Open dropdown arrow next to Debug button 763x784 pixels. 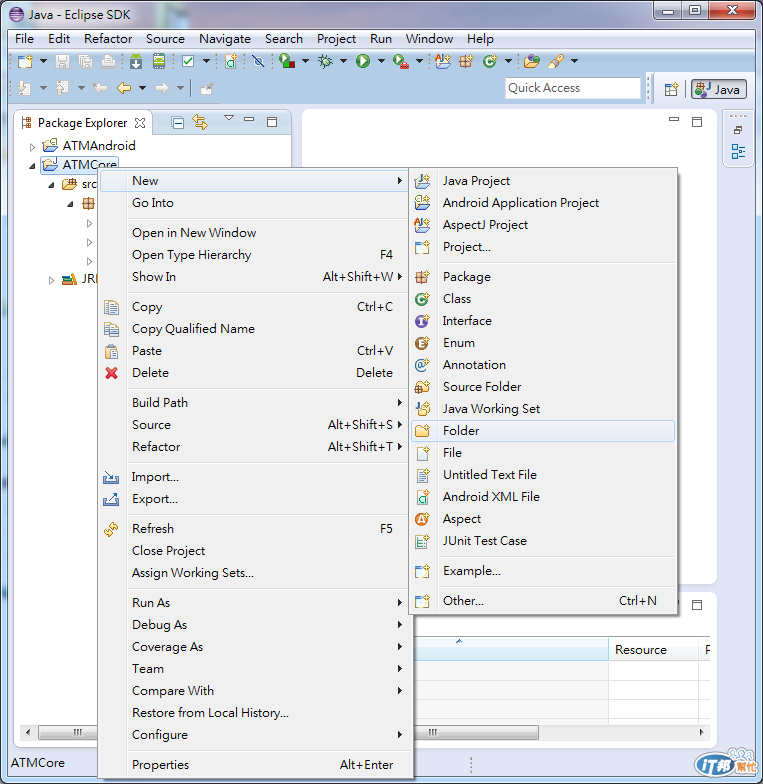coord(343,61)
